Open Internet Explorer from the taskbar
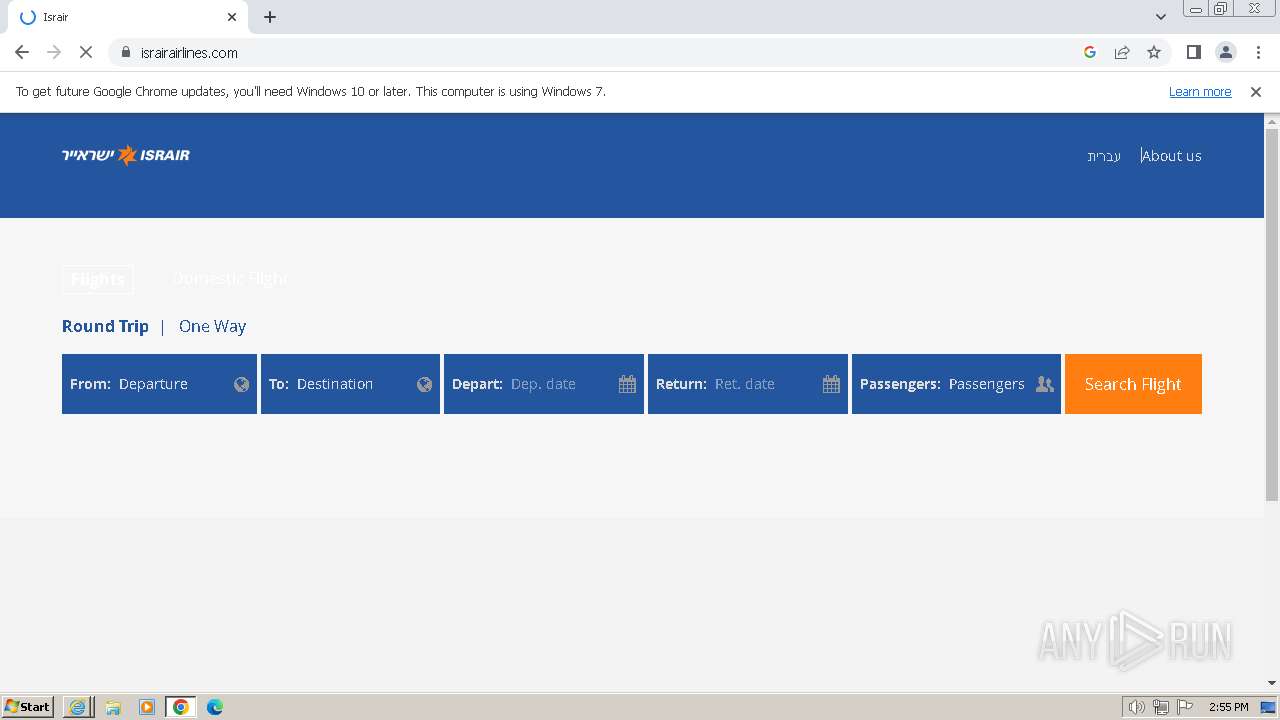 [x=77, y=707]
